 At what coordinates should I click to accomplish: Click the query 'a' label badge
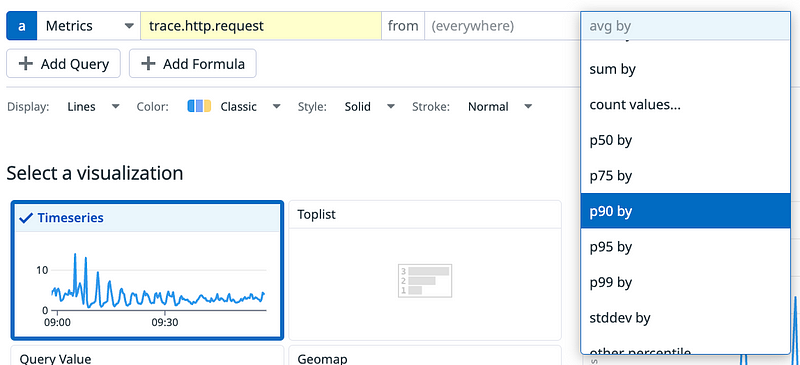click(x=21, y=26)
